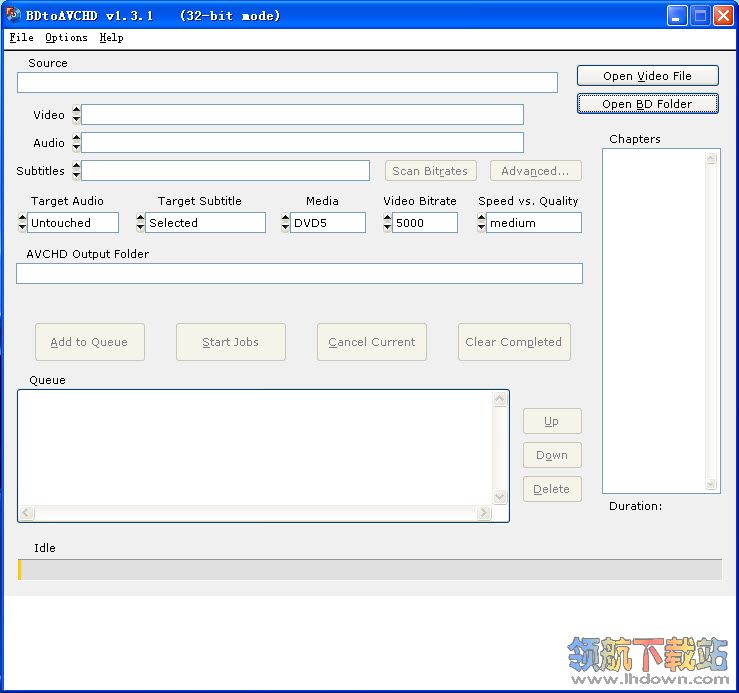The image size is (739, 693).
Task: Click the Media field showing DVD5
Action: pyautogui.click(x=328, y=223)
